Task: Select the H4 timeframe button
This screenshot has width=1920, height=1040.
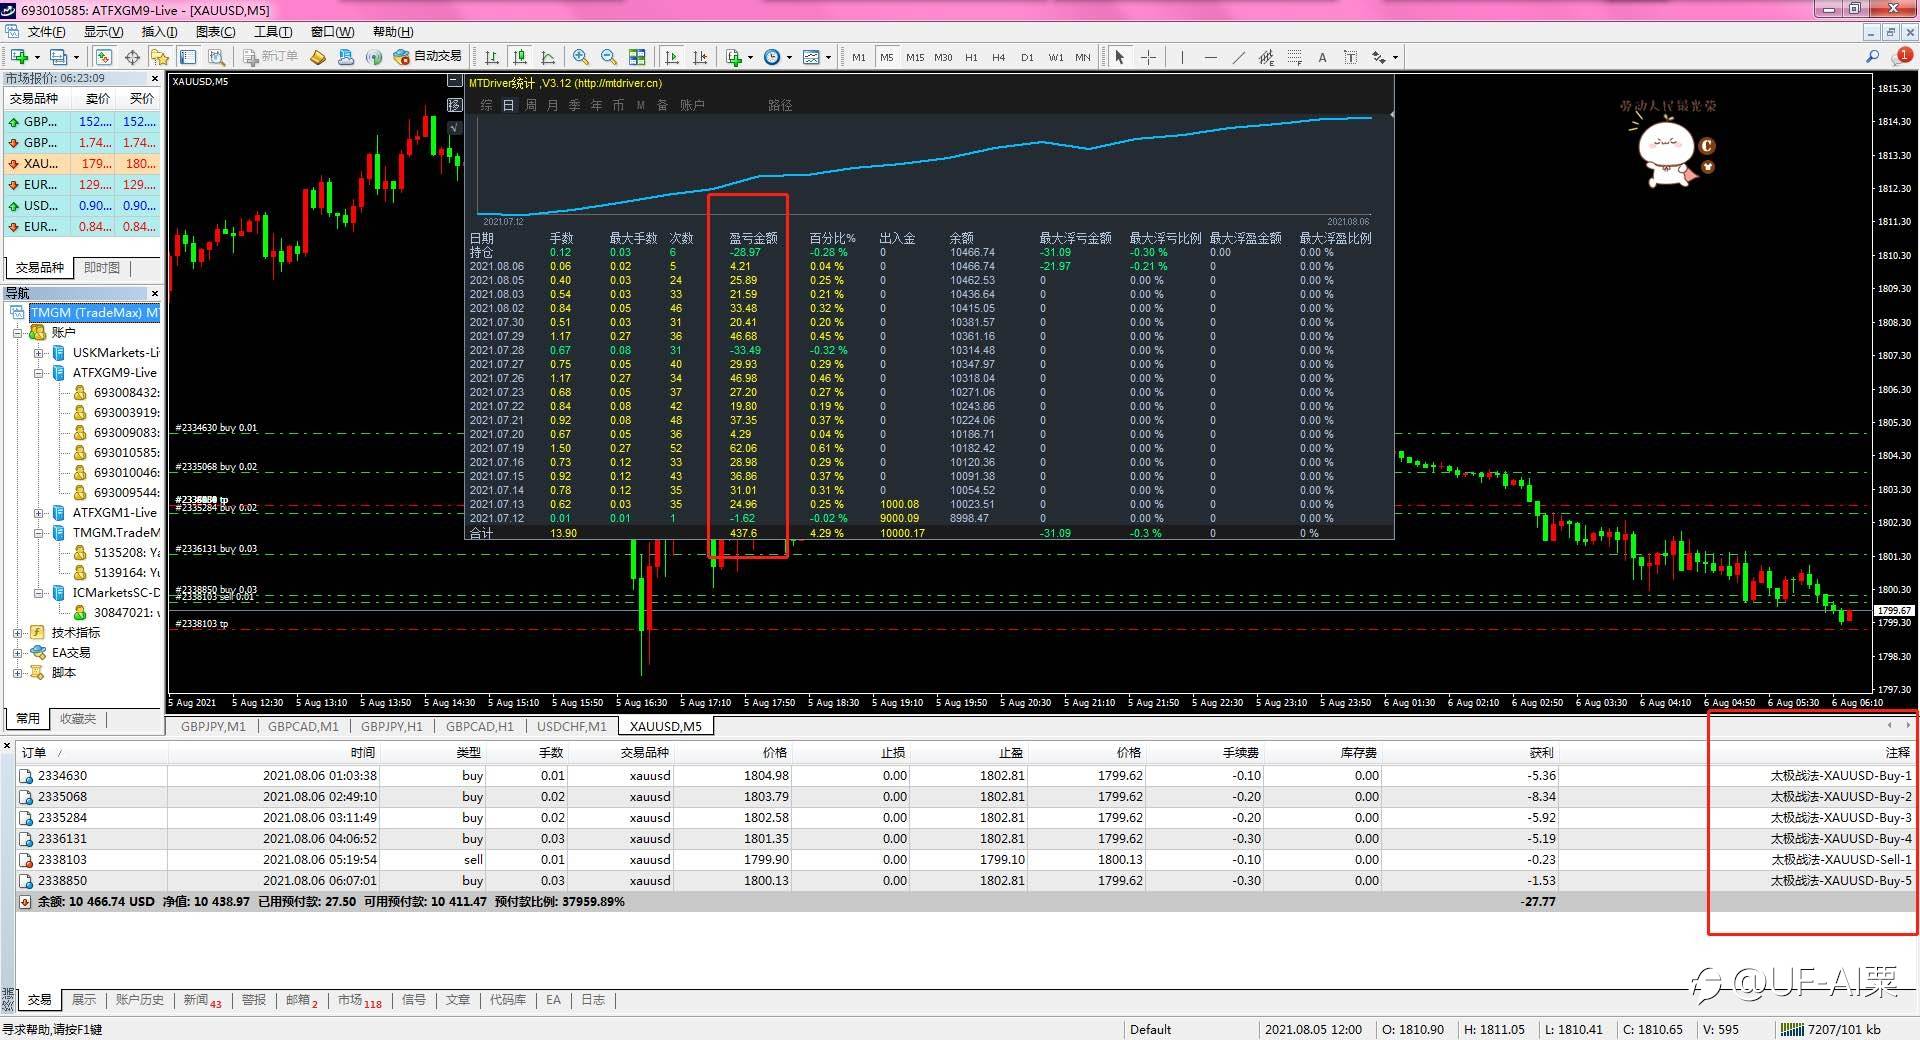Action: (998, 57)
